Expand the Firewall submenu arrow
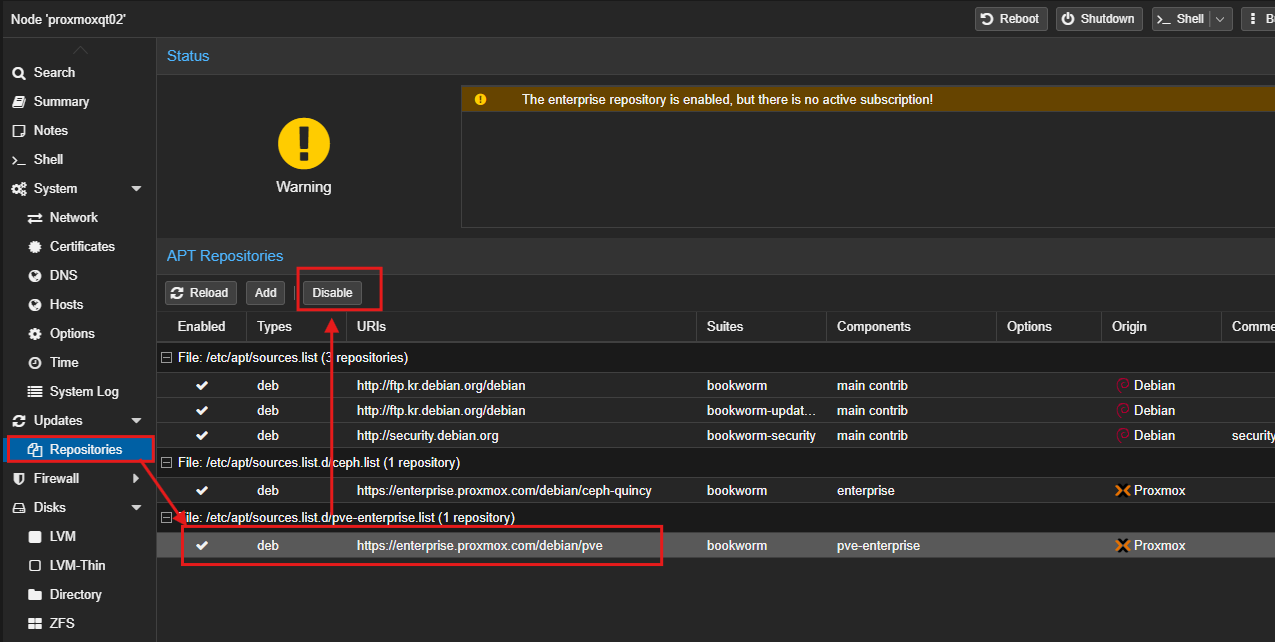 pyautogui.click(x=136, y=478)
